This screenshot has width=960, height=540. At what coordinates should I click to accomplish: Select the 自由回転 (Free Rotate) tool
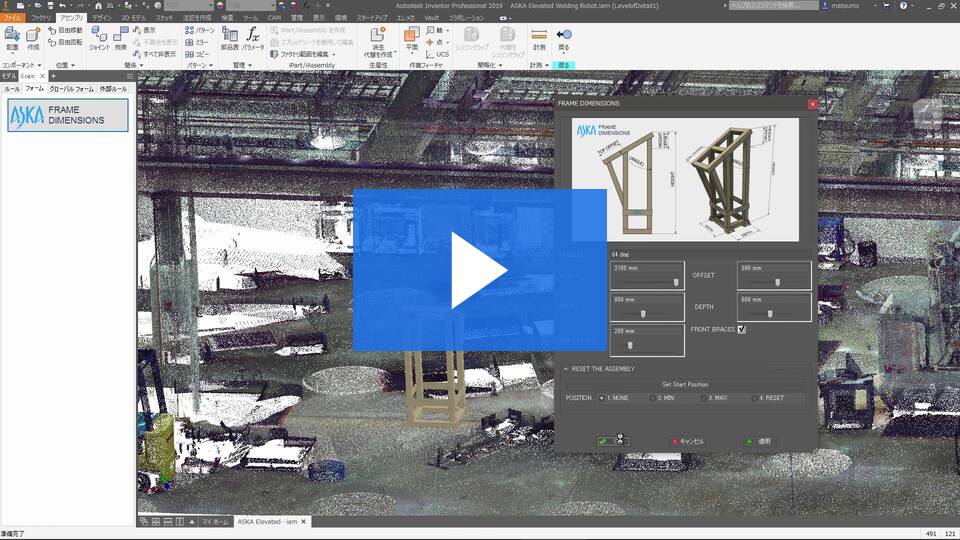pyautogui.click(x=66, y=42)
